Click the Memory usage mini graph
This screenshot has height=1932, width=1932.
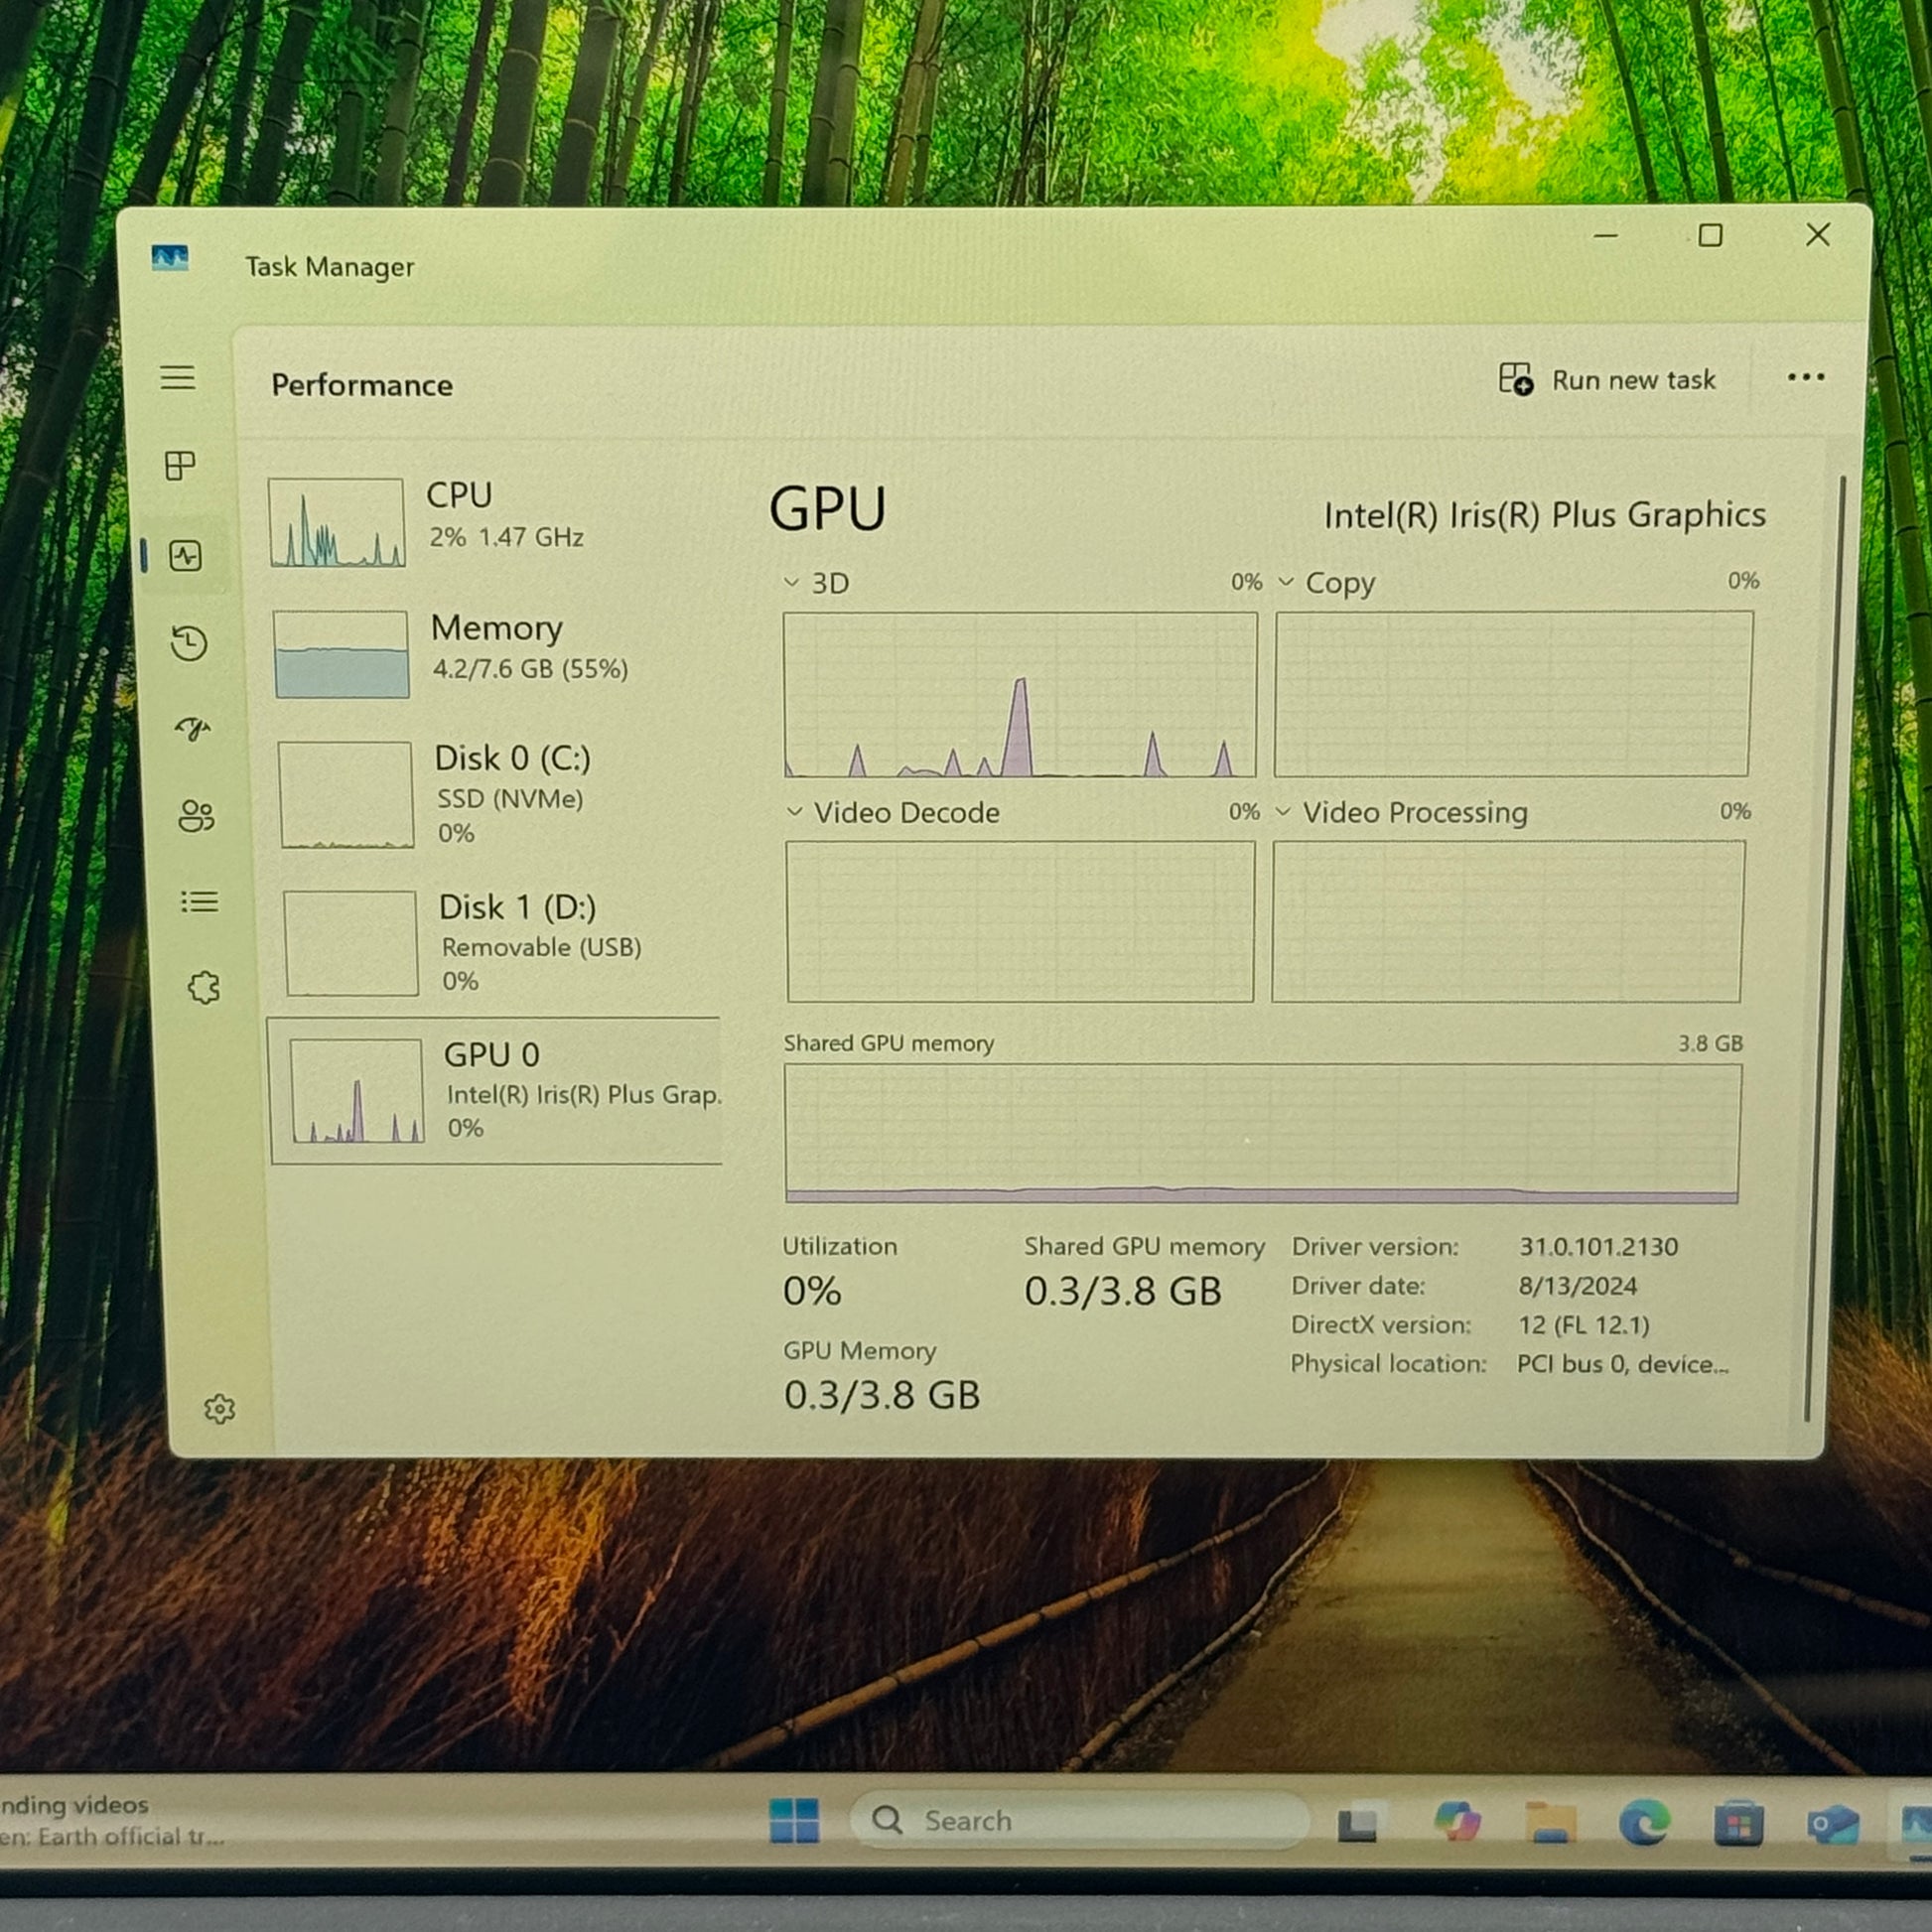click(x=341, y=654)
